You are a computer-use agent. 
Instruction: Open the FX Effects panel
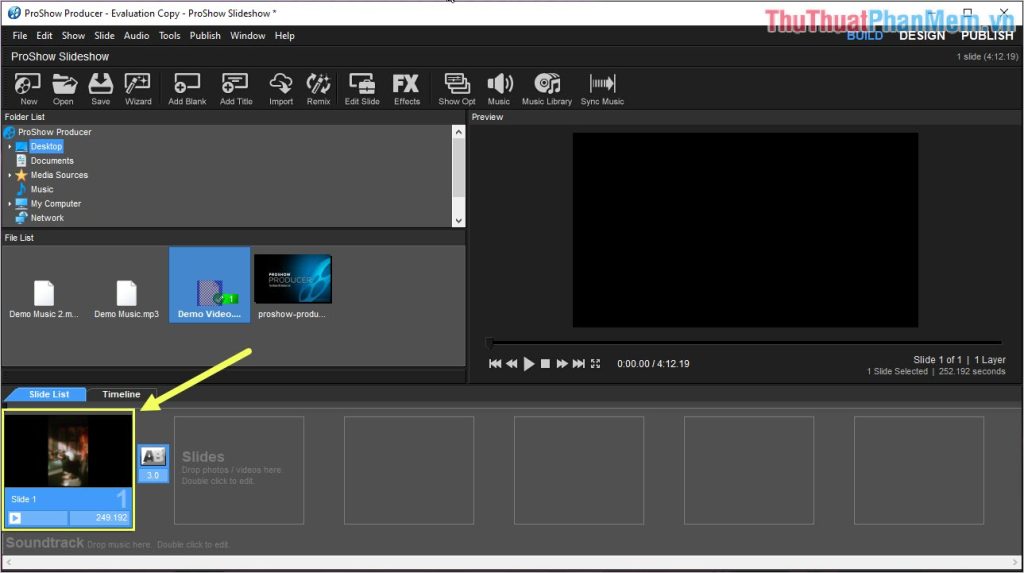pos(406,88)
